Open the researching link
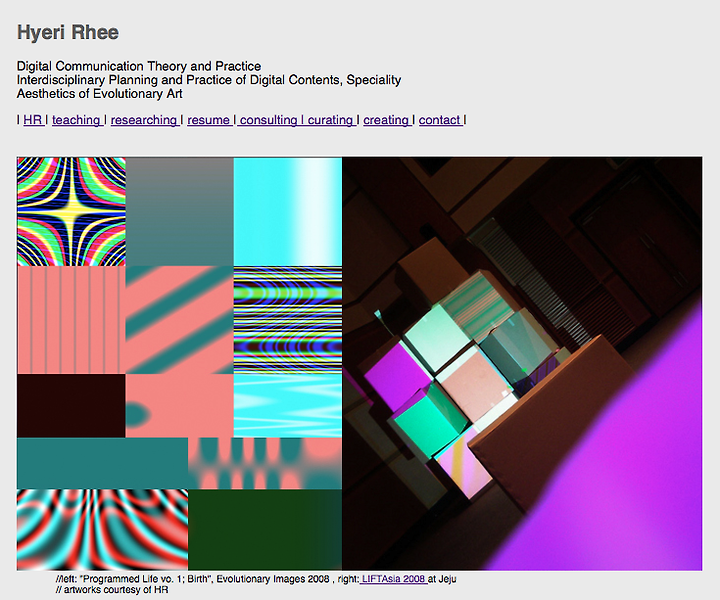This screenshot has width=720, height=600. 145,120
